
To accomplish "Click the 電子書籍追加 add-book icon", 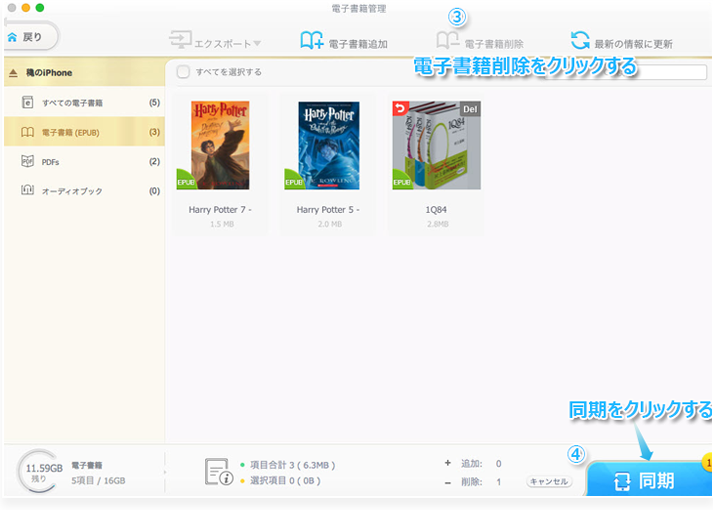I will click(x=311, y=40).
